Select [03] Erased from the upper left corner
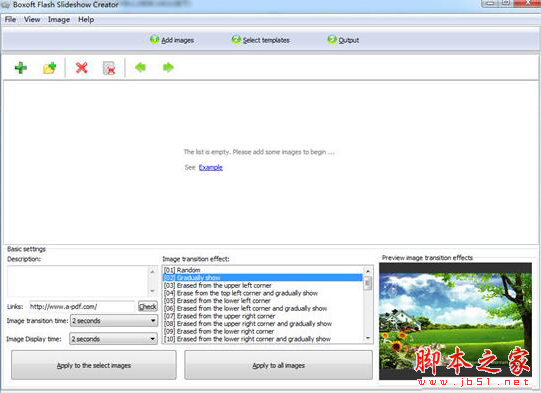 263,285
